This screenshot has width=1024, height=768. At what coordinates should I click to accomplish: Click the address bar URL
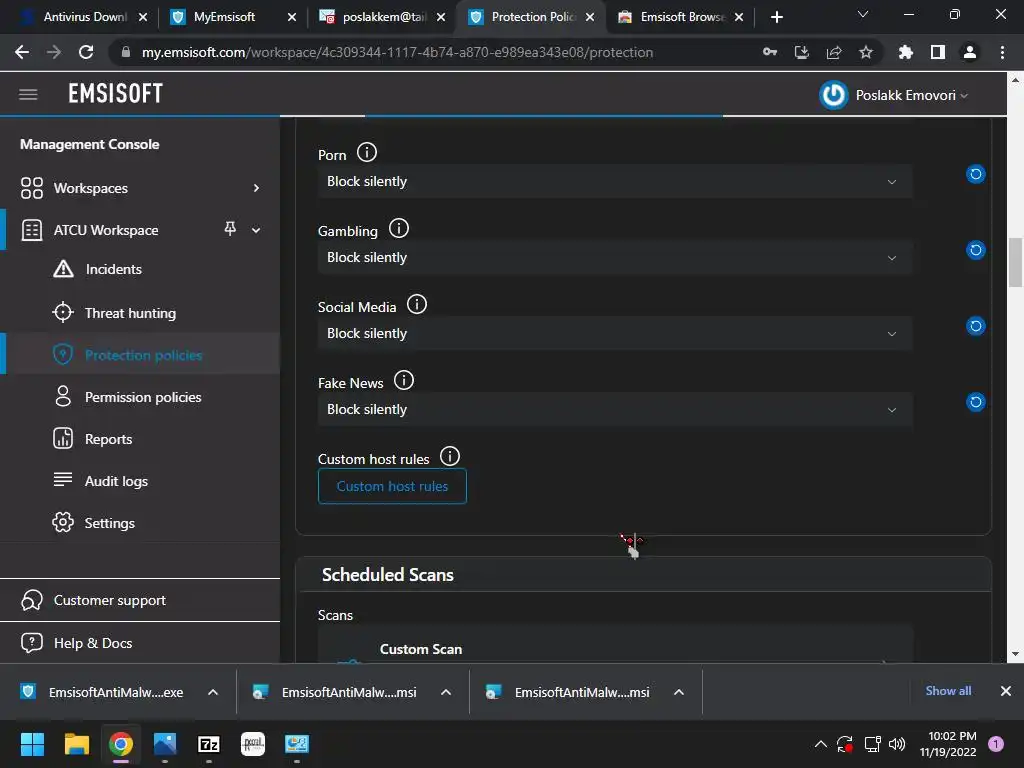(x=397, y=52)
